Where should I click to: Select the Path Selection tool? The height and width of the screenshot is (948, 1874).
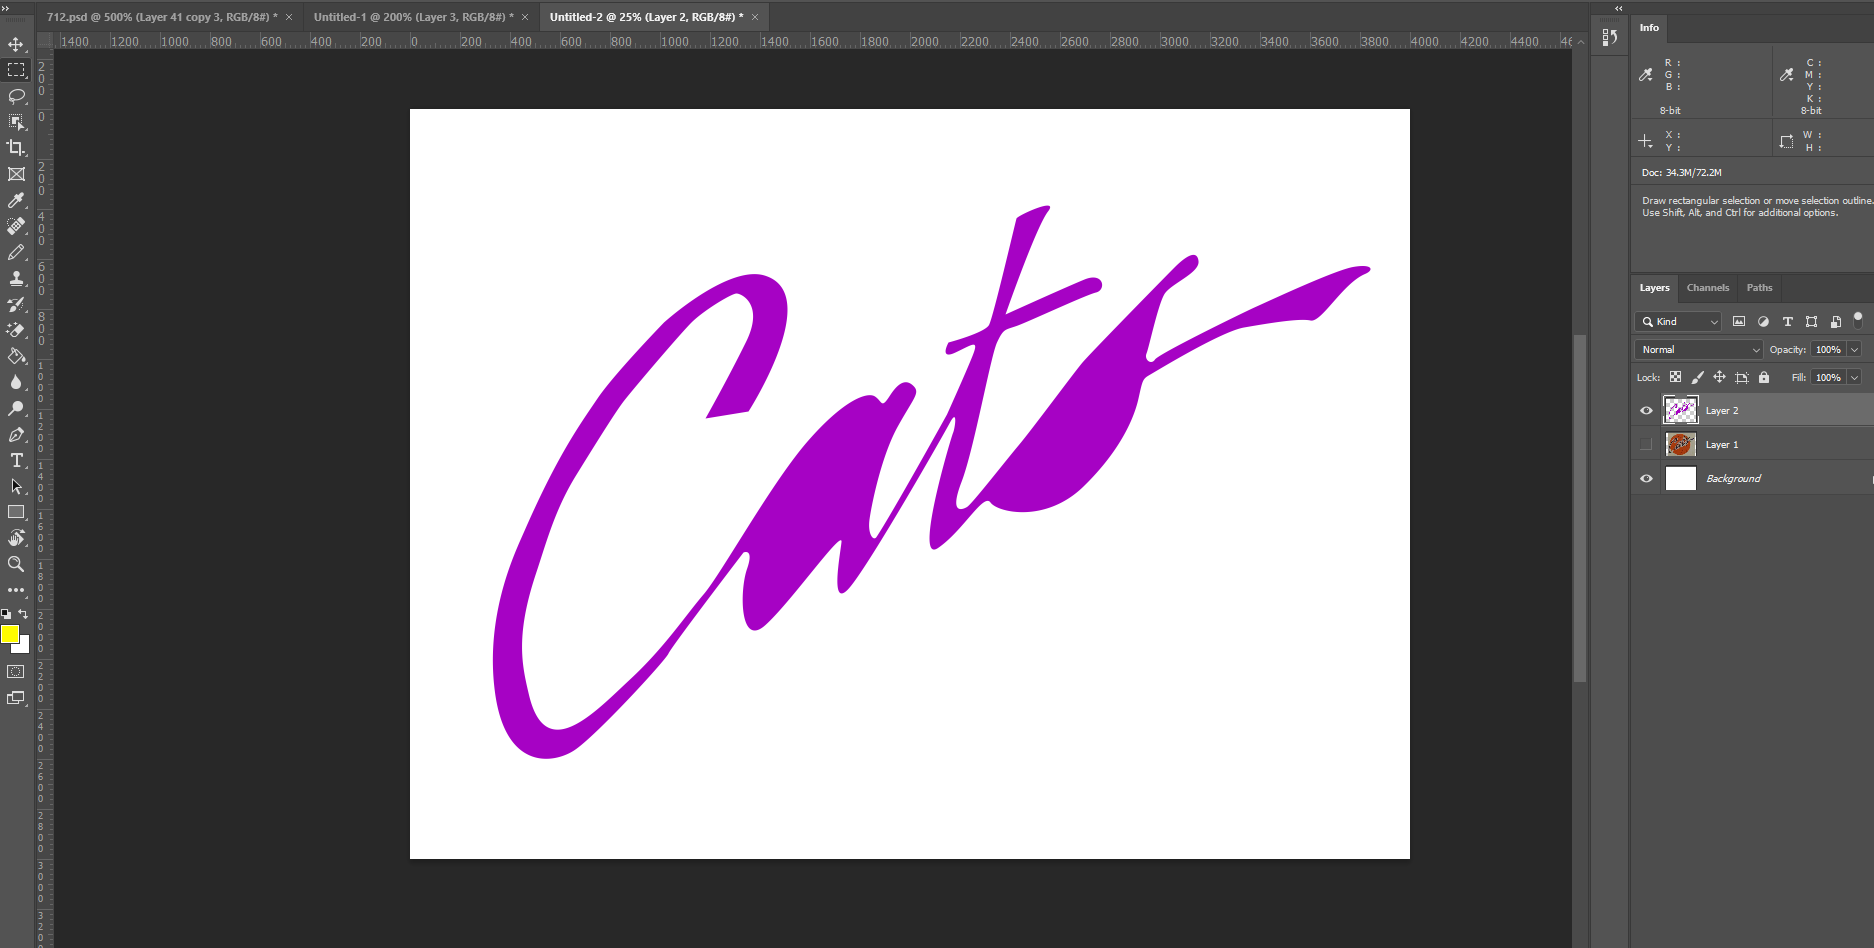coord(16,486)
